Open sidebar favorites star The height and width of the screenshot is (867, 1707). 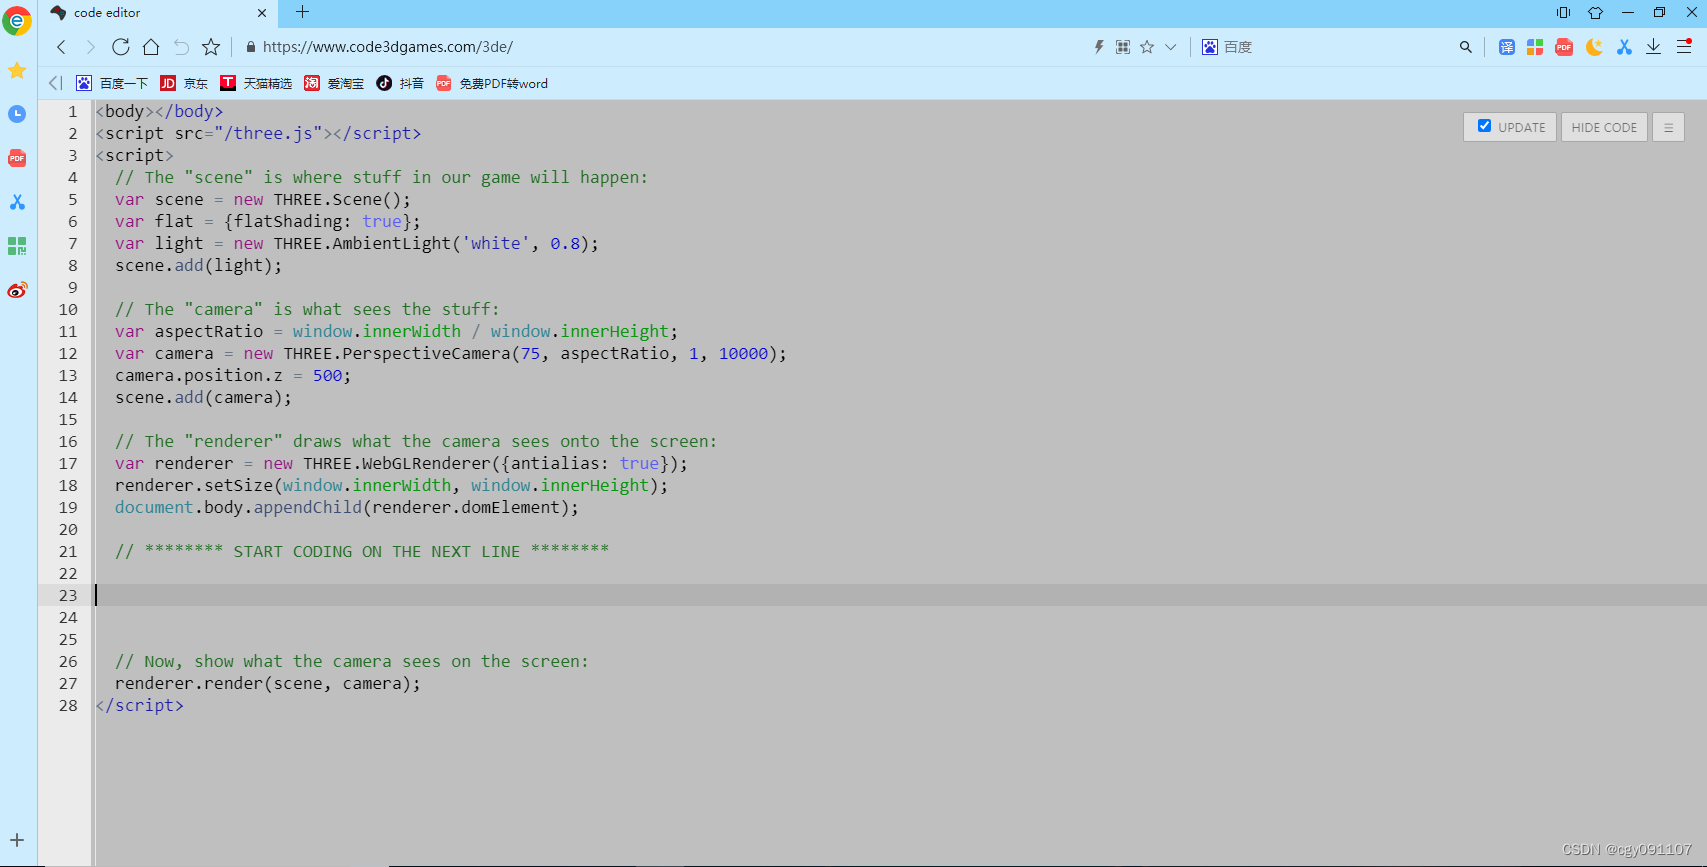17,70
